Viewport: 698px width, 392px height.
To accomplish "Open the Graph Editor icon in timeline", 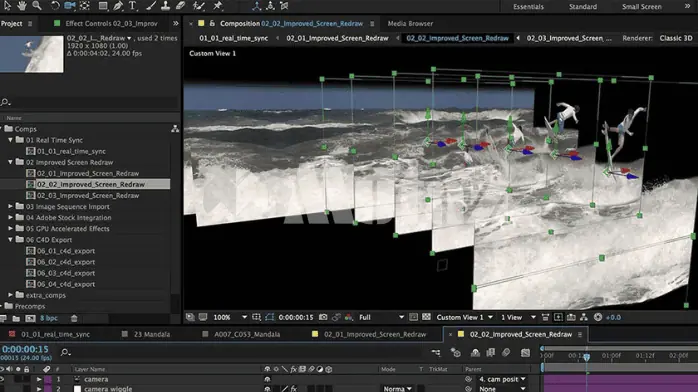I will 525,353.
